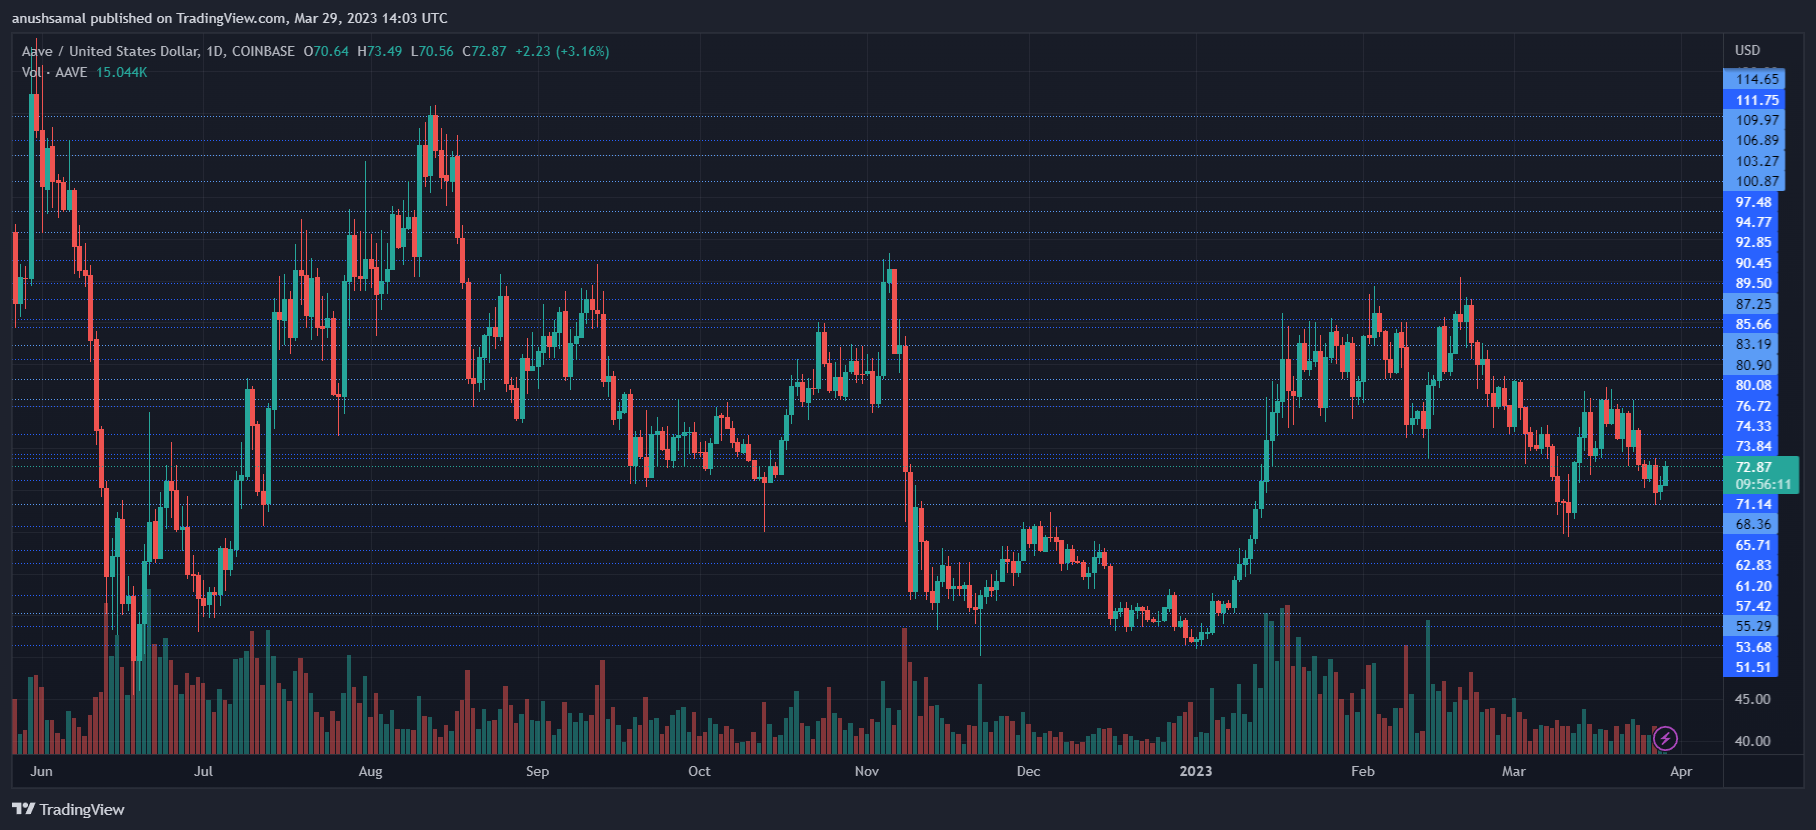Screen dimensions: 1816x830
Task: Click the Aug label on time axis
Action: [370, 771]
